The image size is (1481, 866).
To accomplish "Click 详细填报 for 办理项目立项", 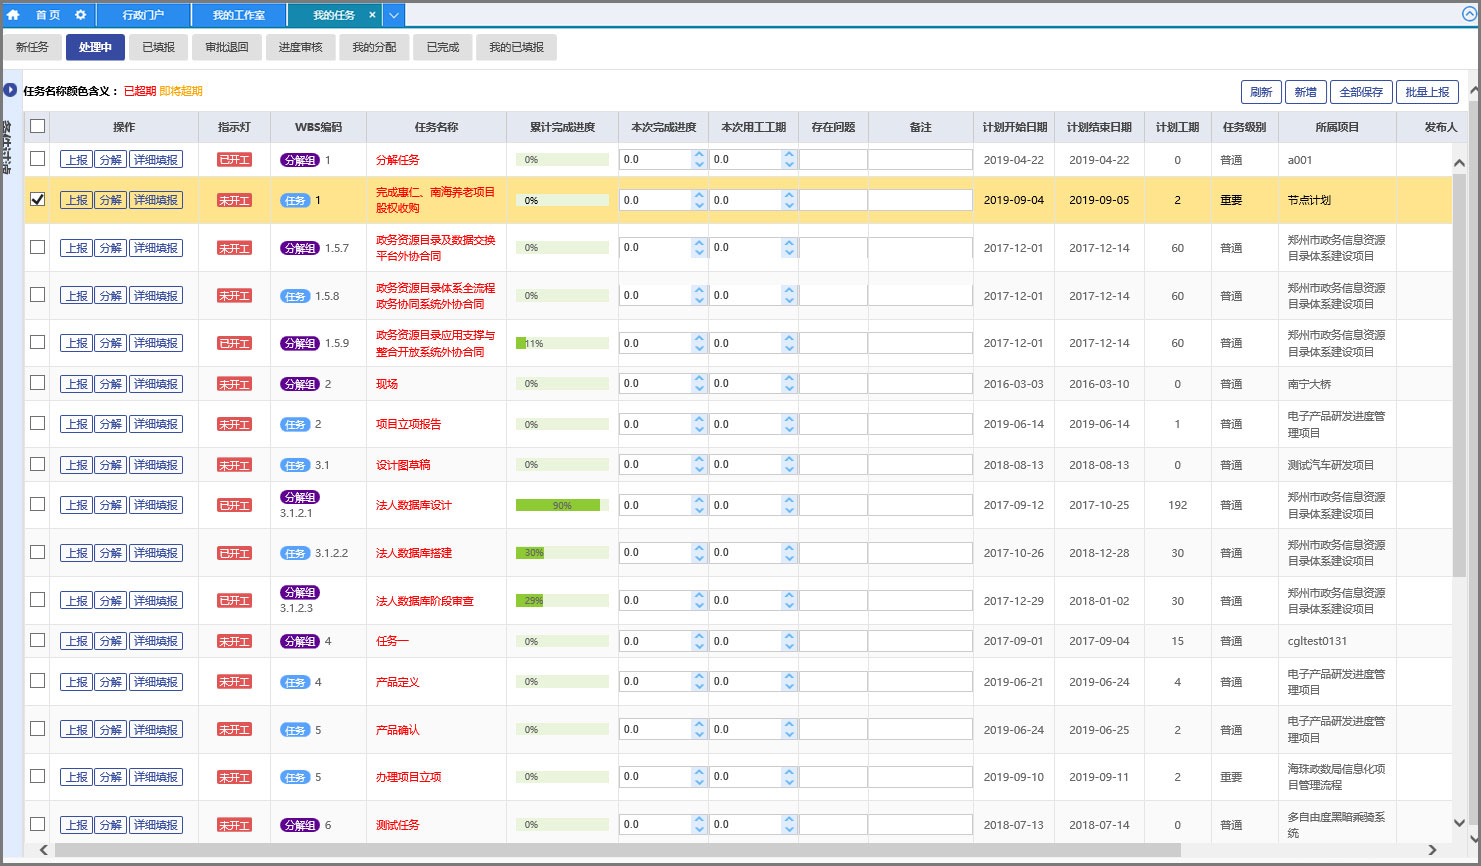I will tap(156, 777).
